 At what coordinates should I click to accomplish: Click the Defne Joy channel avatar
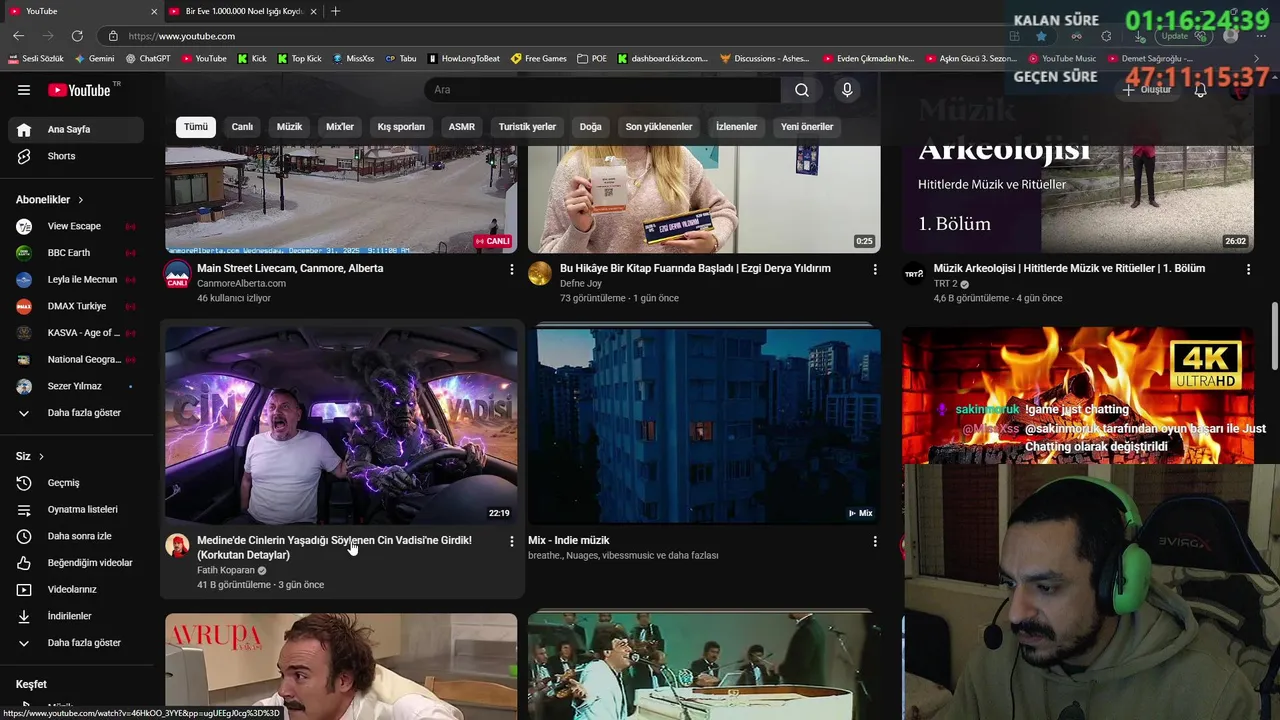point(540,273)
